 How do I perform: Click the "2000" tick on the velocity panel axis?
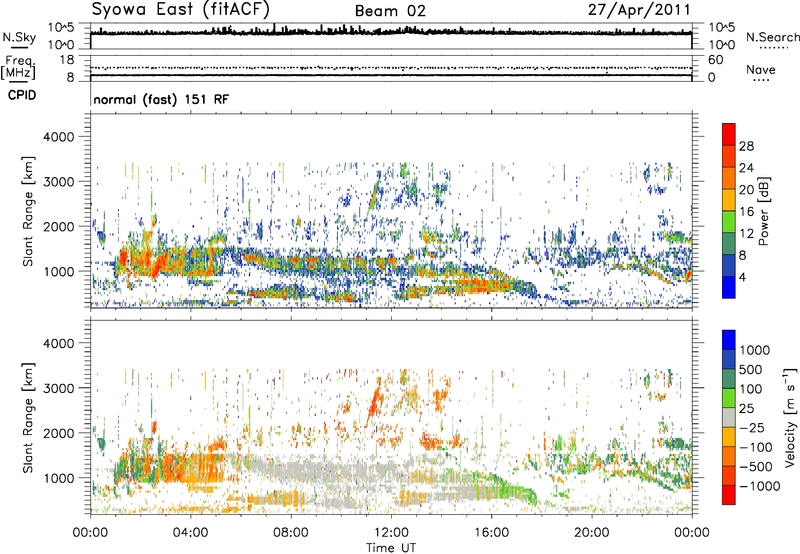(58, 433)
